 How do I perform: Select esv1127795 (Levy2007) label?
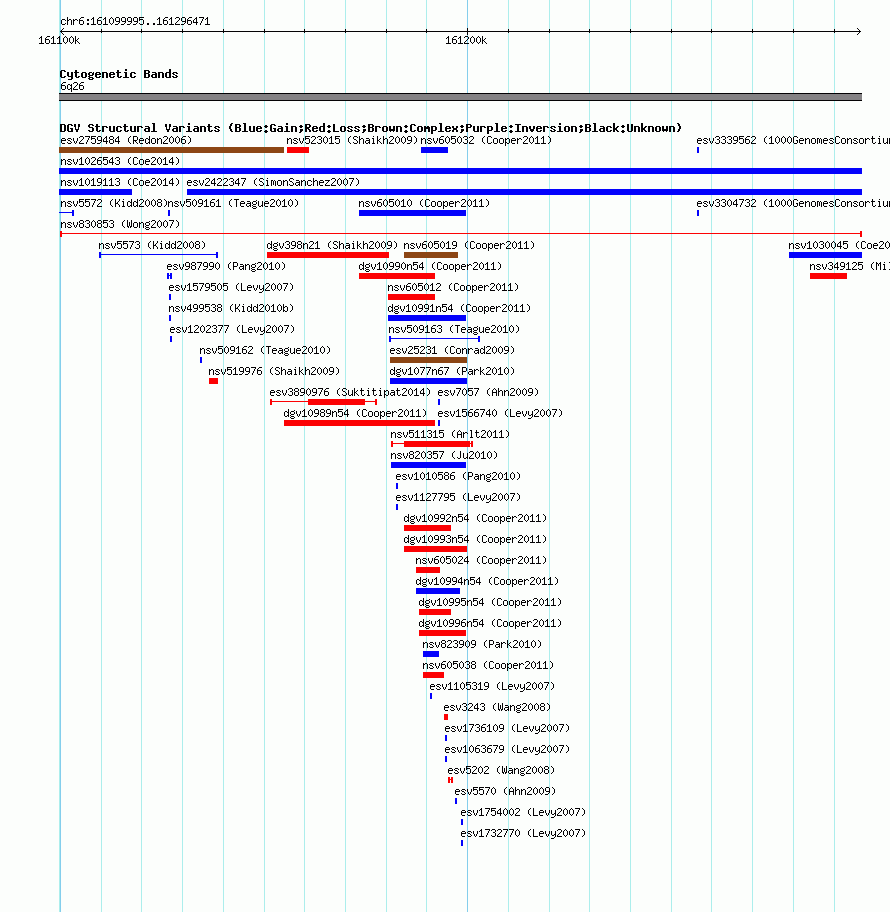(458, 496)
